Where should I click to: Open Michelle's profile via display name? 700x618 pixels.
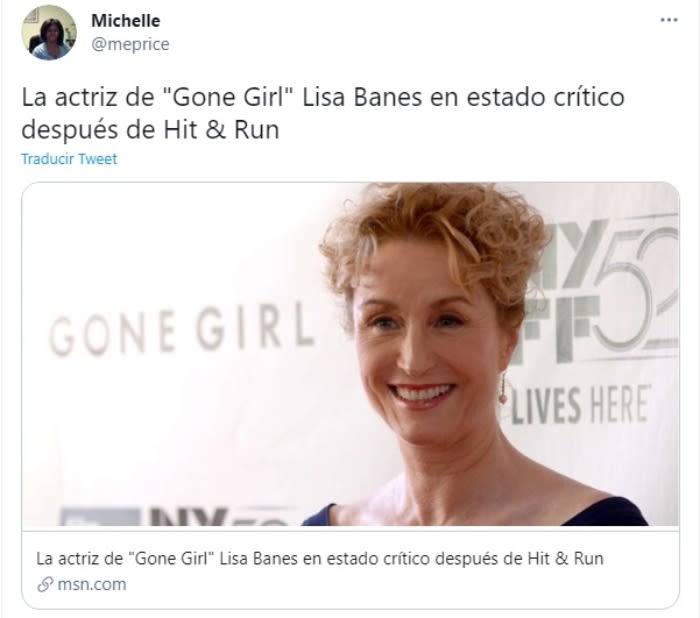(x=125, y=21)
